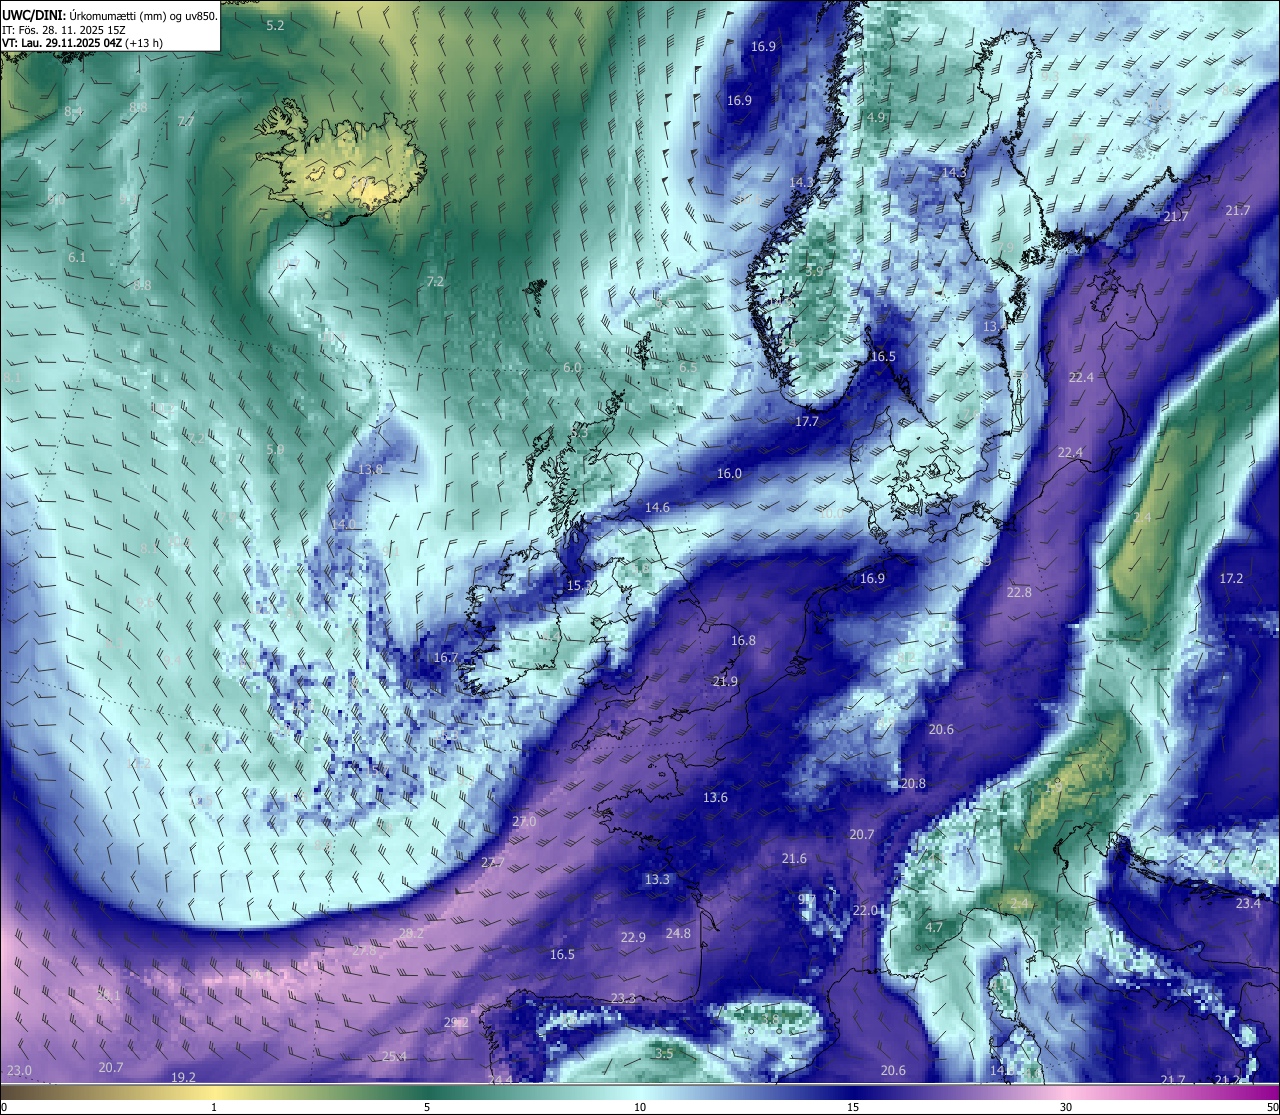Click the value 22.0 near the Alps

[865, 910]
